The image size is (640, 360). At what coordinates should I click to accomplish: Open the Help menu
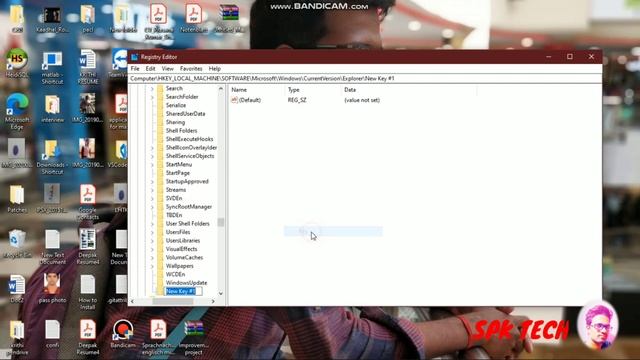click(x=215, y=69)
